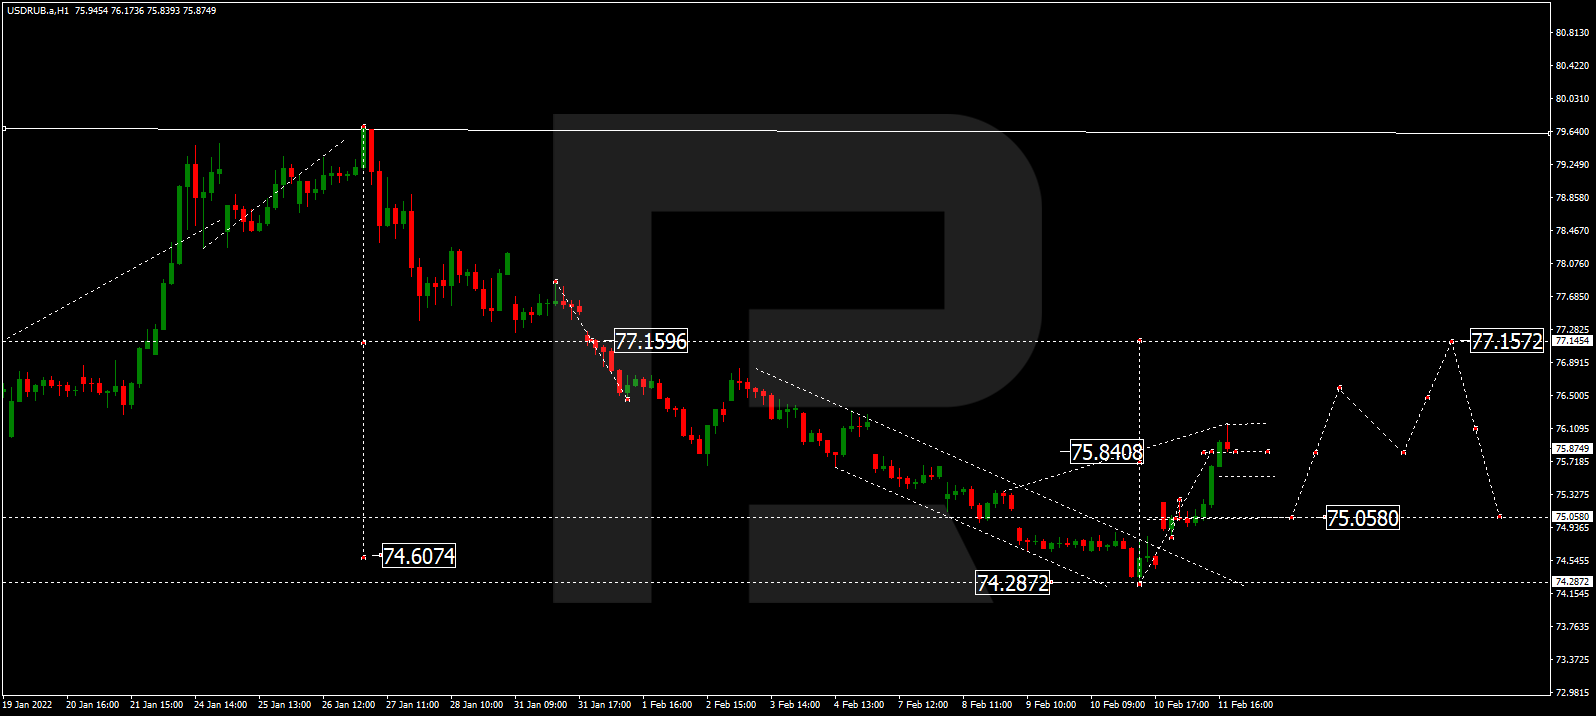Click the 80.8130 level on price axis

(1572, 33)
